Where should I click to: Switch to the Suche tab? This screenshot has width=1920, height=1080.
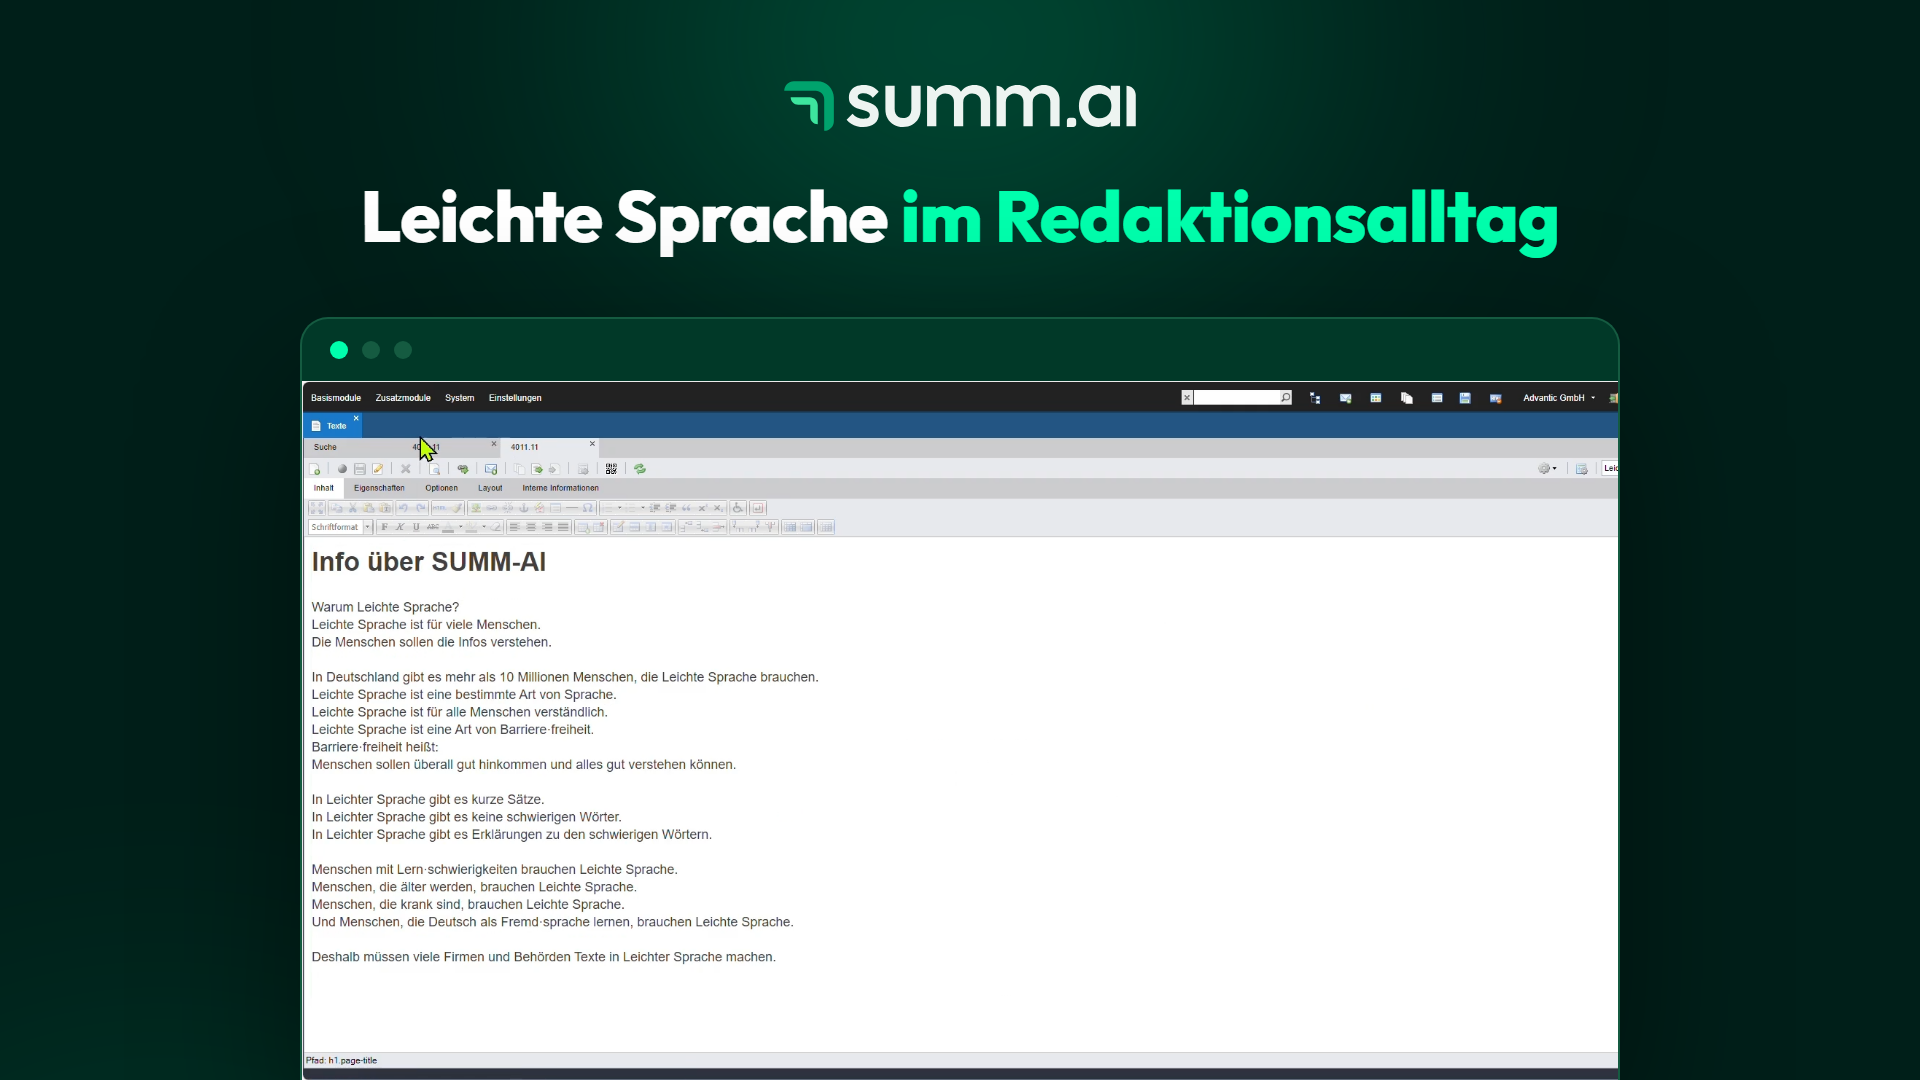pyautogui.click(x=325, y=447)
